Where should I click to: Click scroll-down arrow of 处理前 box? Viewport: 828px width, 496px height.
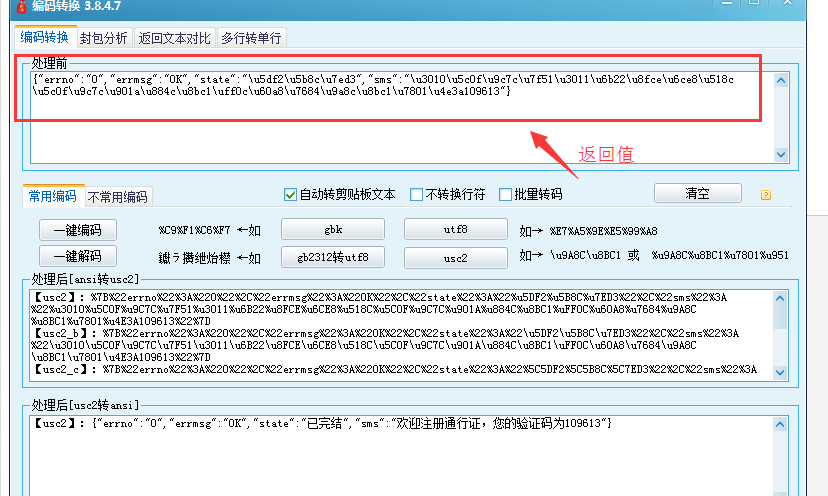(x=781, y=155)
